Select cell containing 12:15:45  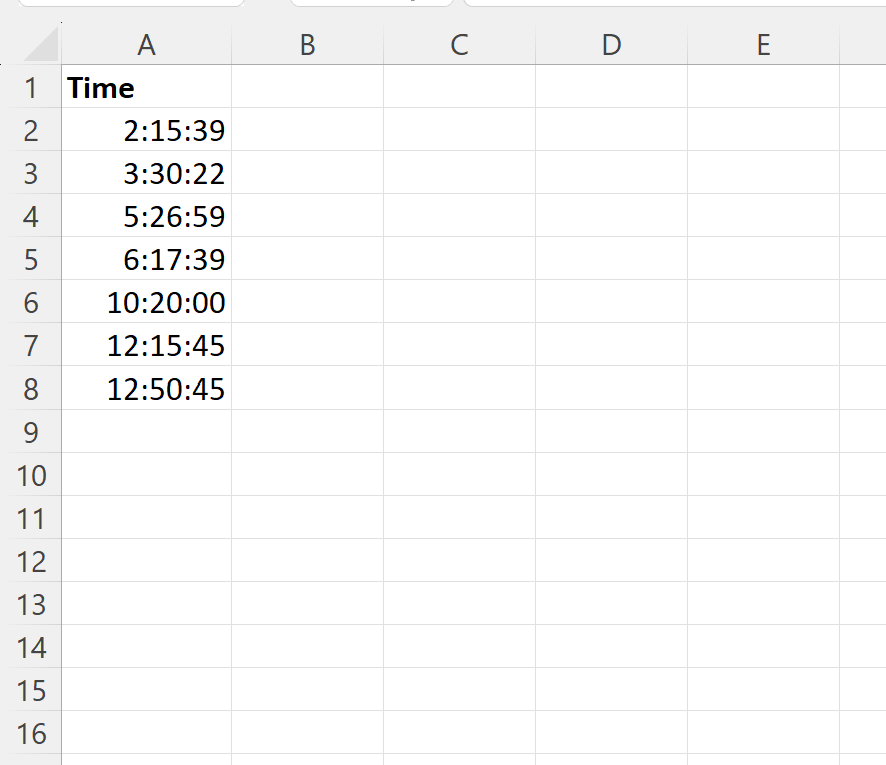click(x=146, y=344)
